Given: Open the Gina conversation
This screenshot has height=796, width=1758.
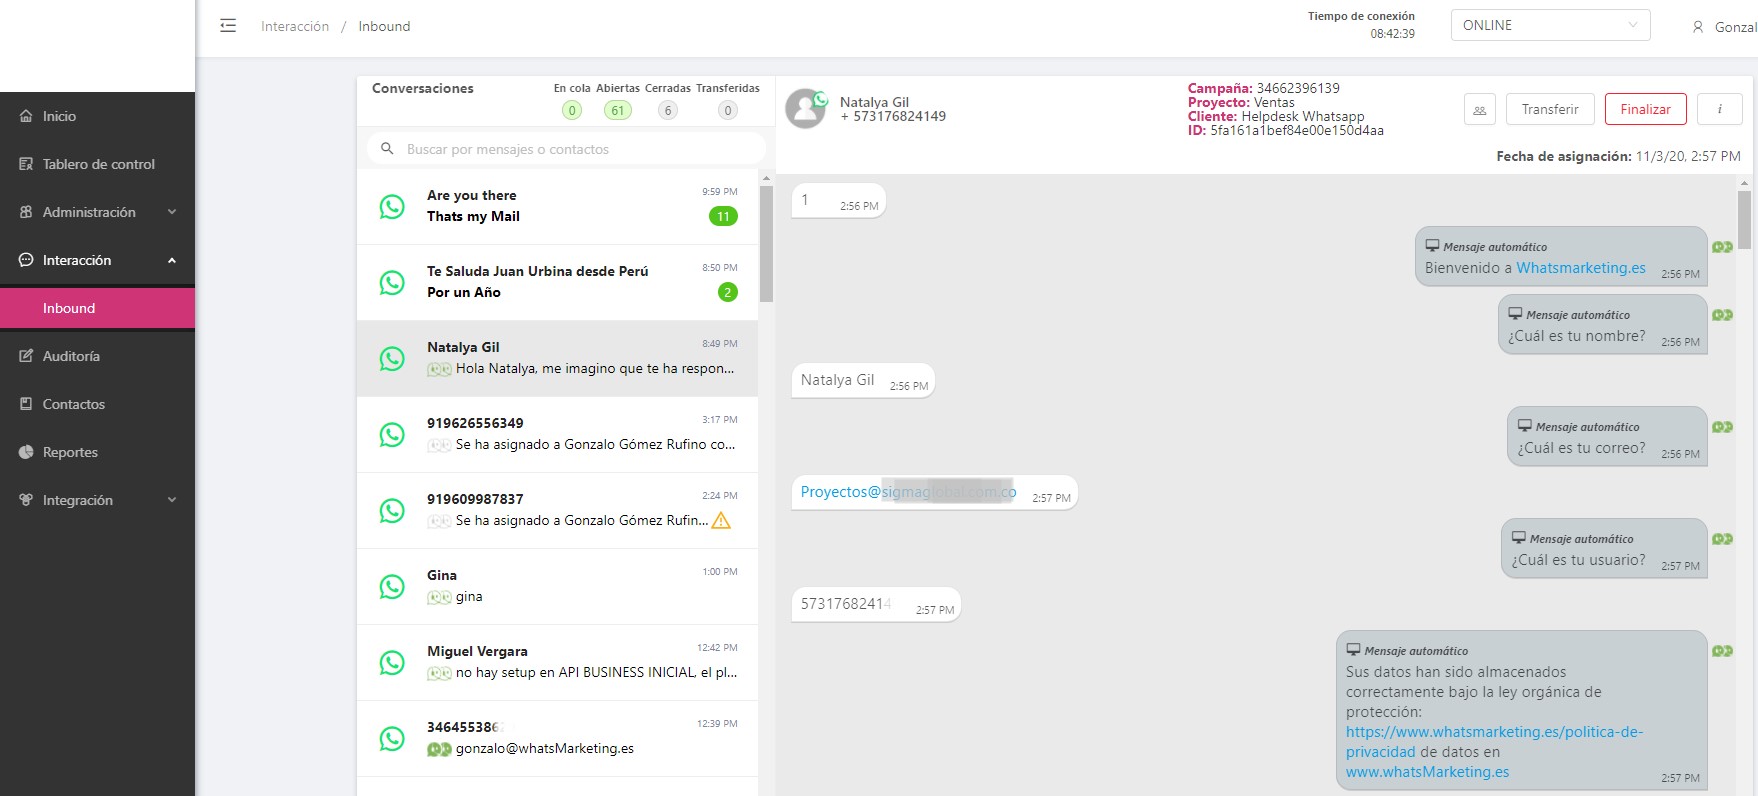Looking at the screenshot, I should tap(557, 586).
